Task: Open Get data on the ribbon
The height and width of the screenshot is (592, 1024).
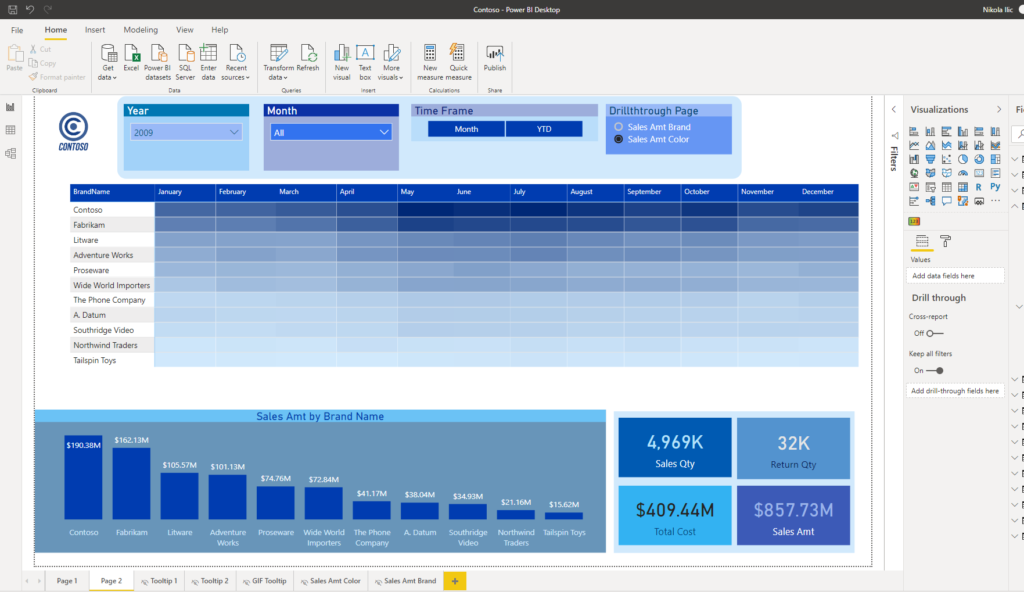Action: (x=108, y=62)
